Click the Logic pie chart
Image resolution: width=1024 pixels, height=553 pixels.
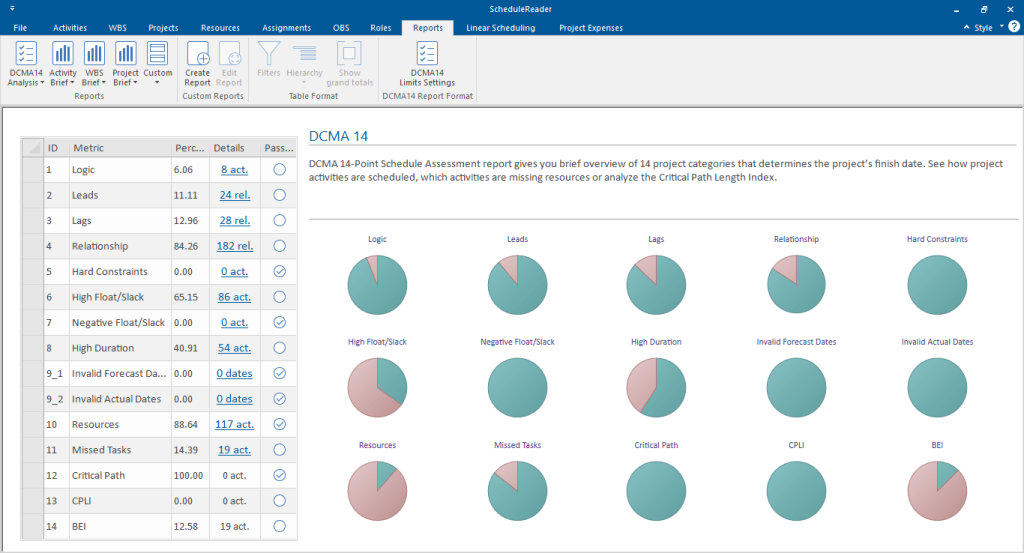pos(377,284)
